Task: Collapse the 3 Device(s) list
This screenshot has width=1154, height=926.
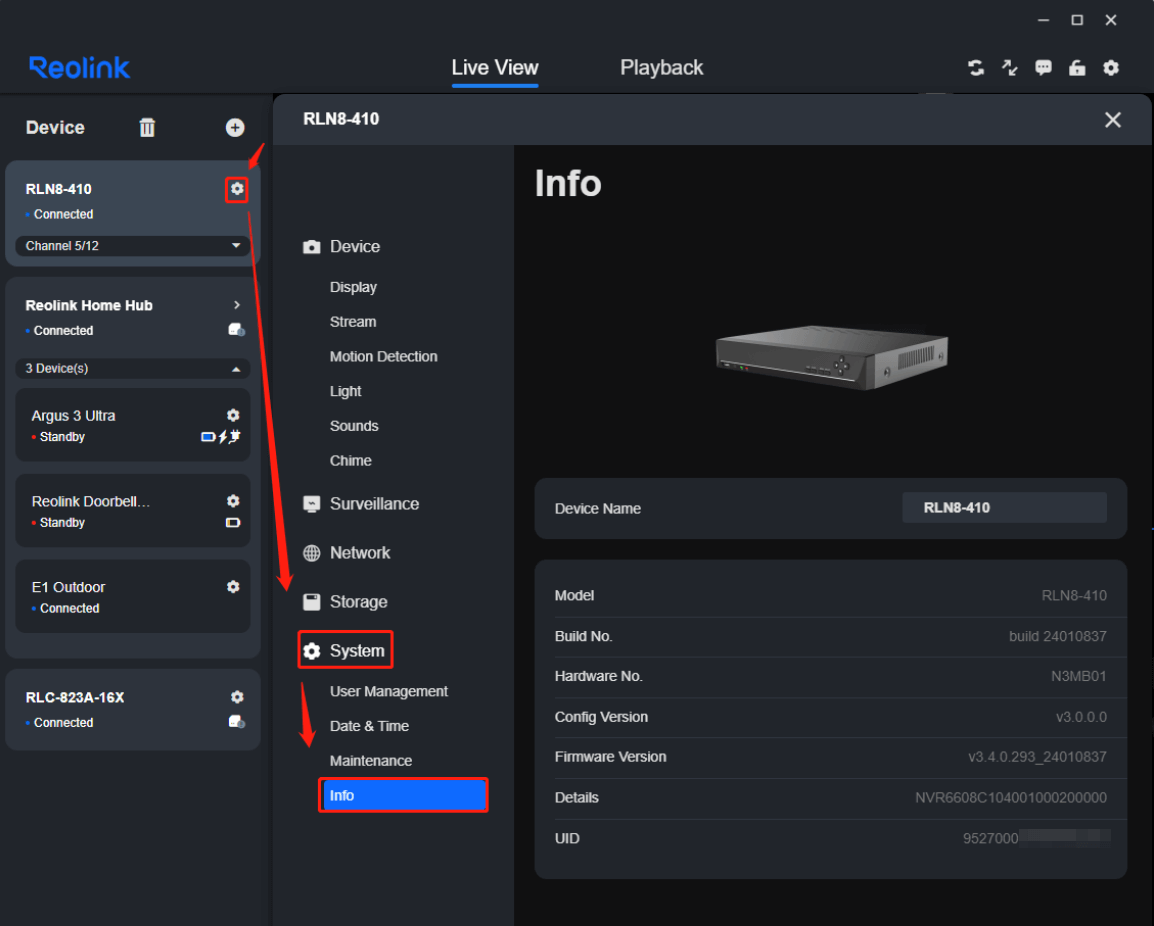Action: [x=132, y=368]
